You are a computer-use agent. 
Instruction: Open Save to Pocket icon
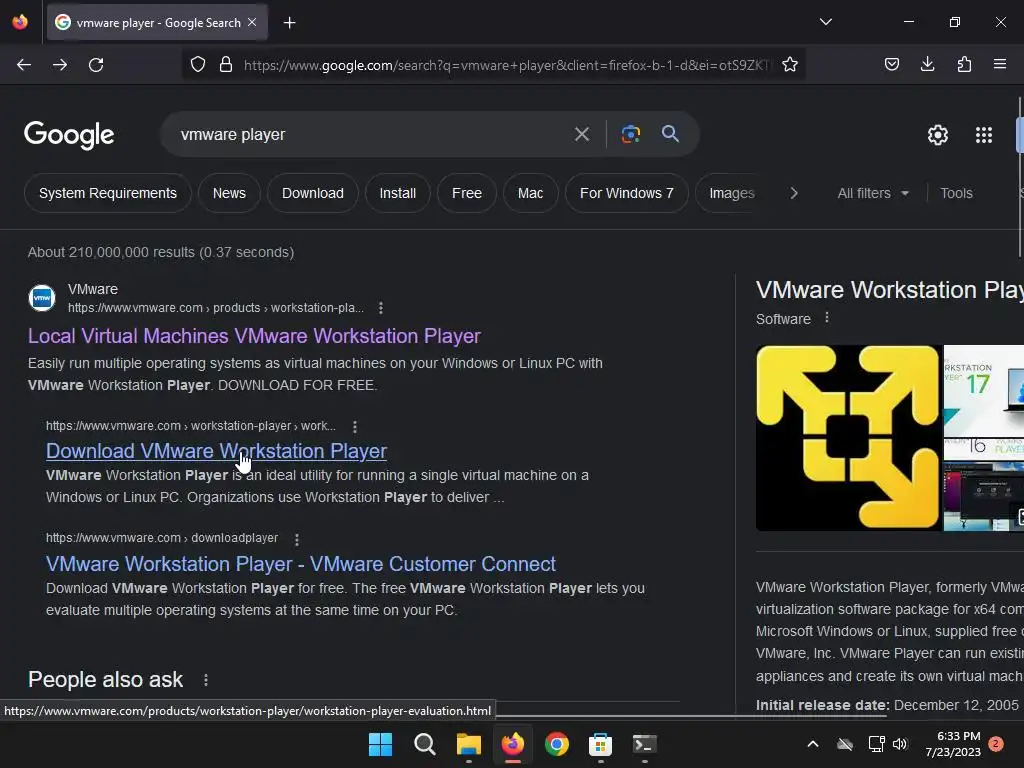[x=891, y=64]
